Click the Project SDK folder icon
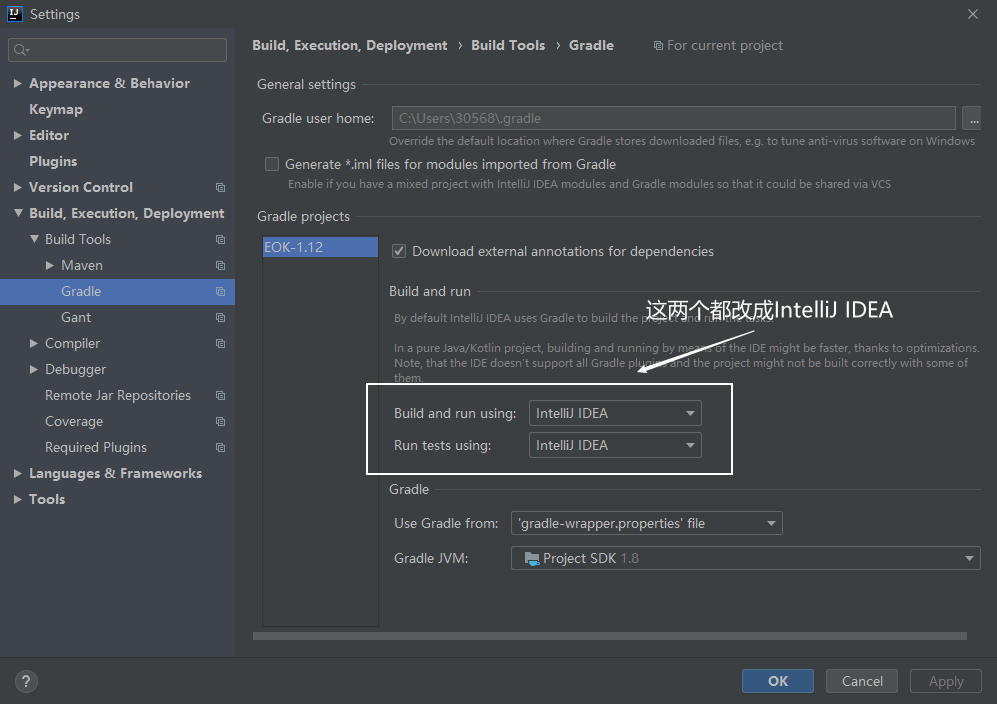The image size is (997, 704). (532, 558)
